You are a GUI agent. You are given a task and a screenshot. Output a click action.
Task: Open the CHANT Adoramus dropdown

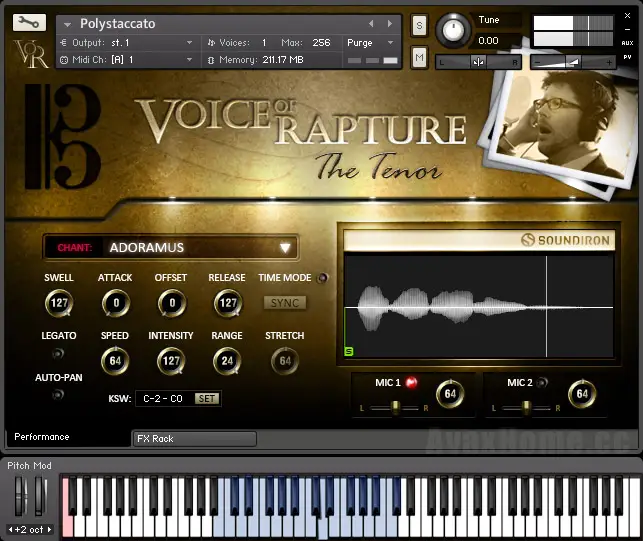pyautogui.click(x=171, y=247)
